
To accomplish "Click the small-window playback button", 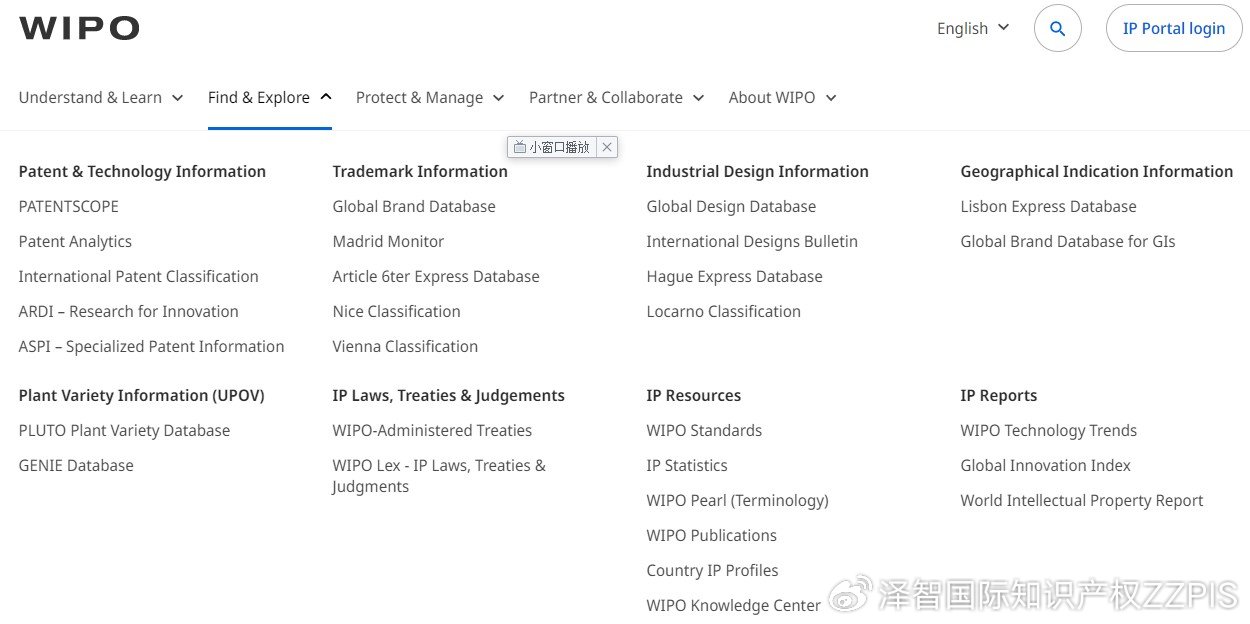I will pyautogui.click(x=552, y=147).
